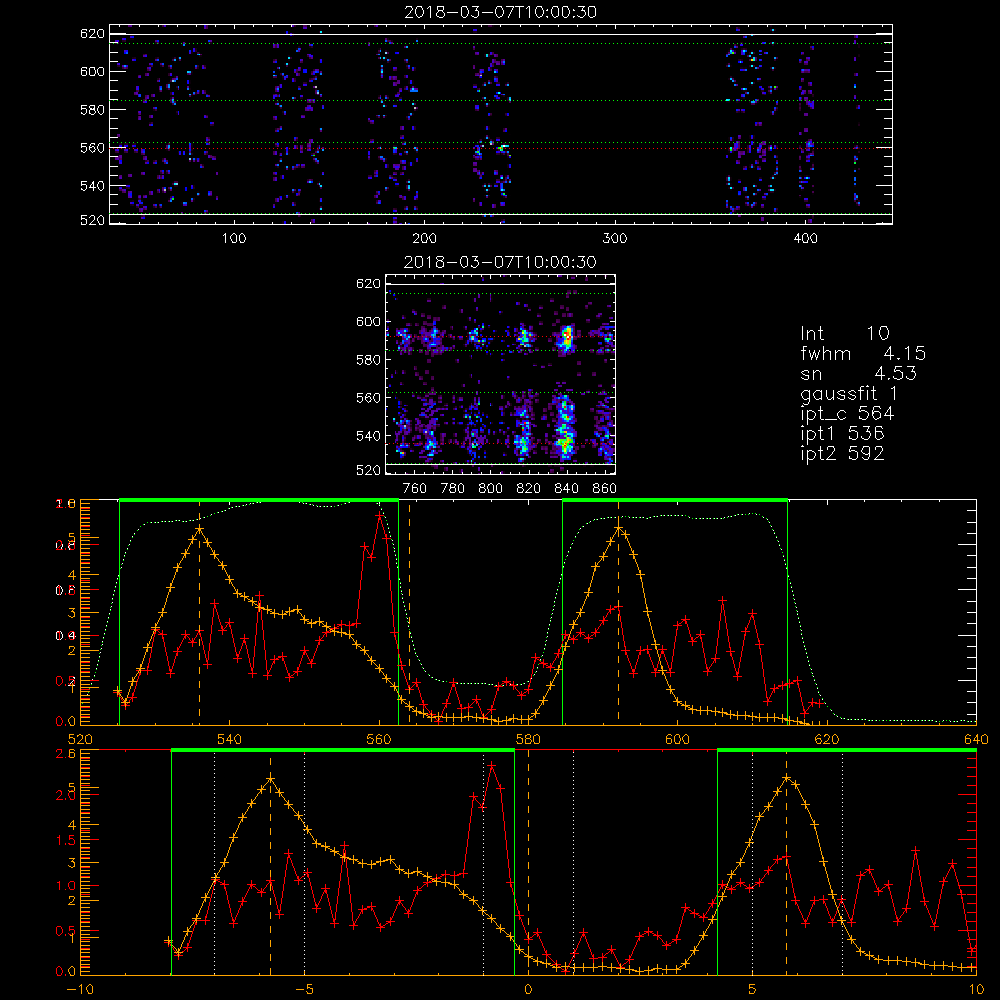Select the 'fwhm 4.15' readout
Image resolution: width=1000 pixels, height=1000 pixels.
click(x=863, y=353)
